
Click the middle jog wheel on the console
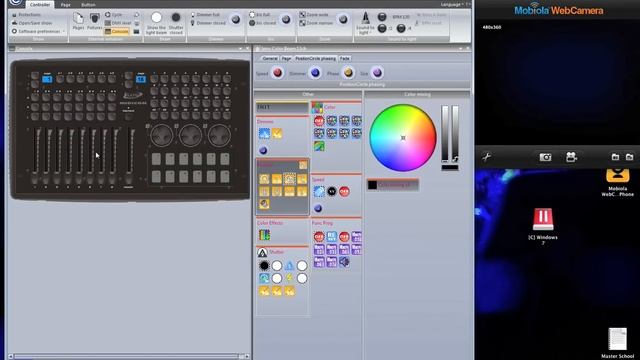coord(190,135)
